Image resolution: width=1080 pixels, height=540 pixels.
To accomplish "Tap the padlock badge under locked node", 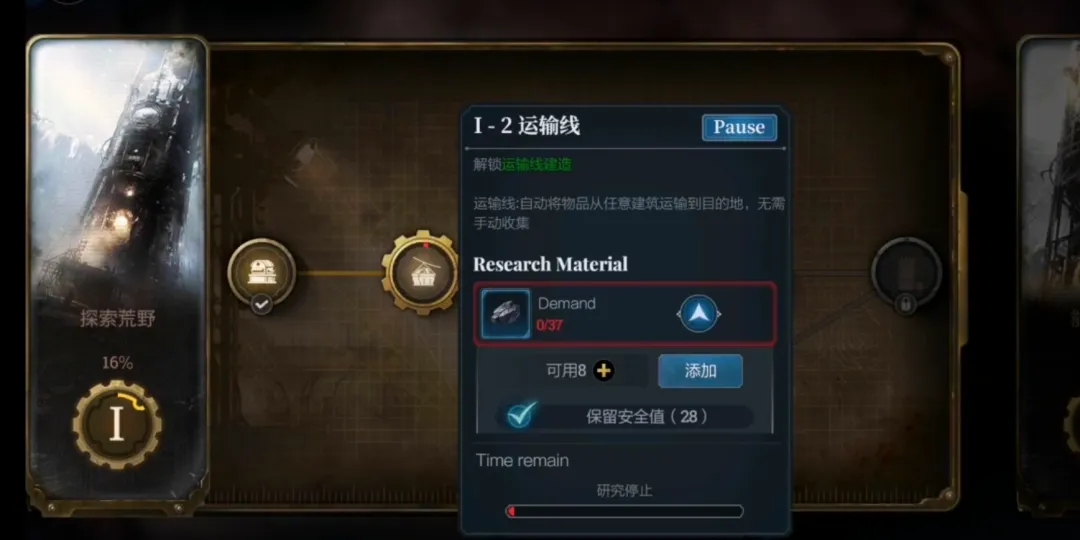I will click(906, 303).
